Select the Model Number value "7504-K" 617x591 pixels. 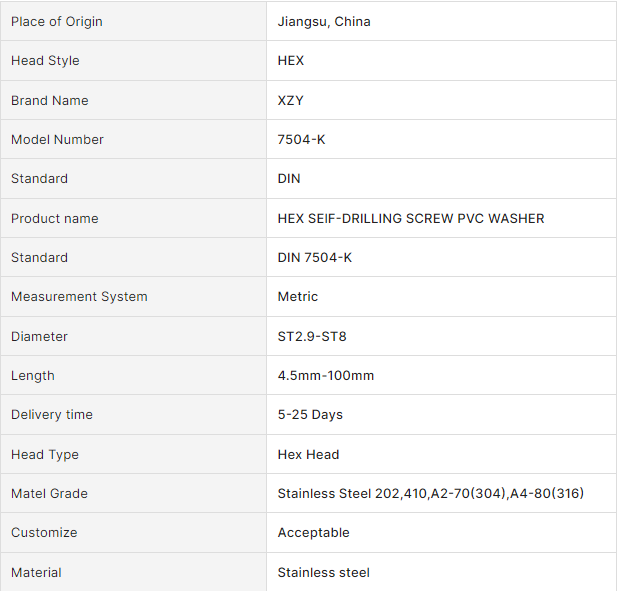pos(301,140)
